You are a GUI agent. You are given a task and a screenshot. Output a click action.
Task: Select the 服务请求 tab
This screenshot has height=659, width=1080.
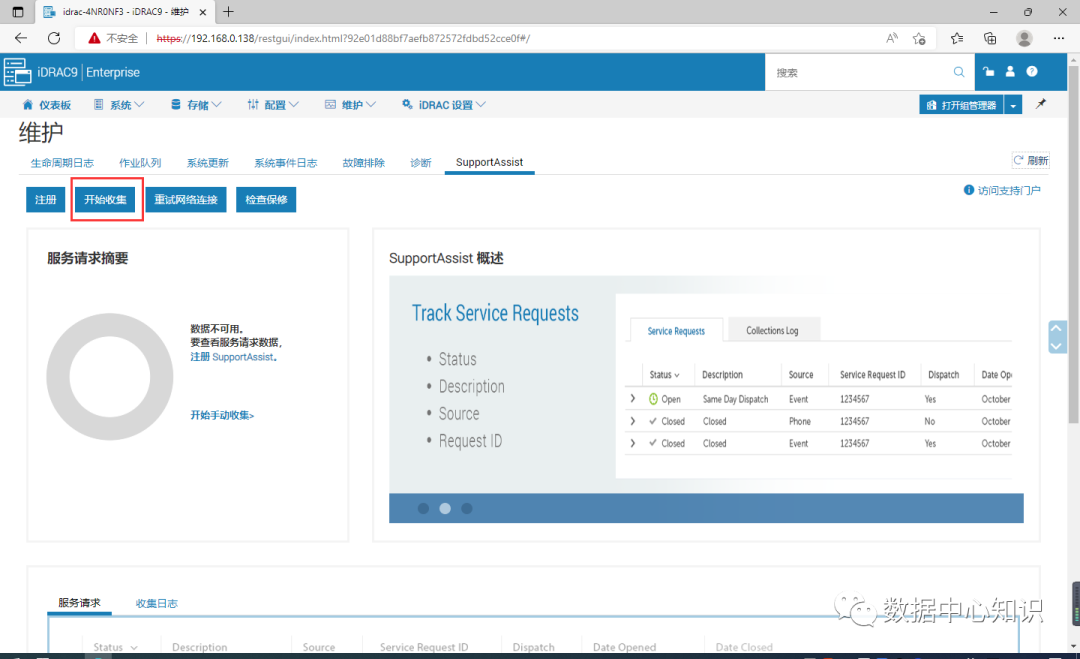tap(79, 603)
